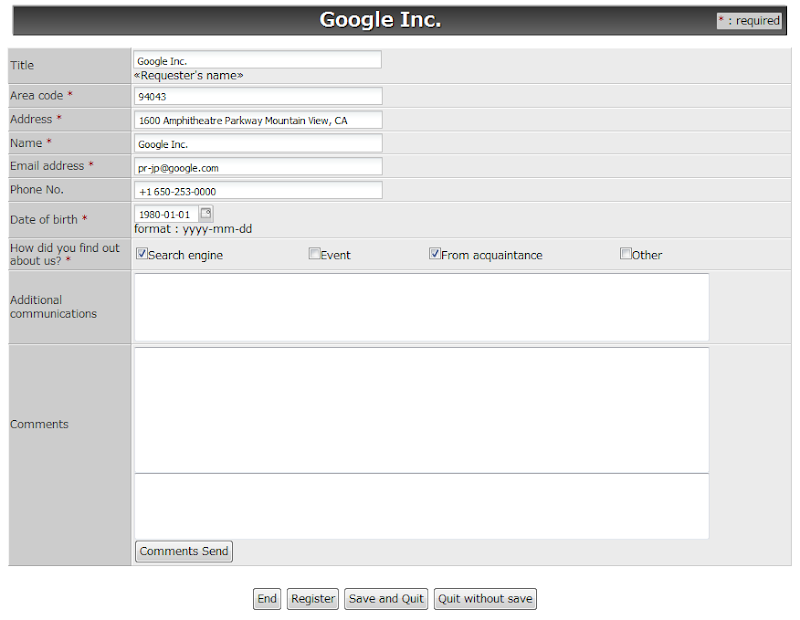800x620 pixels.
Task: Click the Date of birth text field
Action: (166, 214)
